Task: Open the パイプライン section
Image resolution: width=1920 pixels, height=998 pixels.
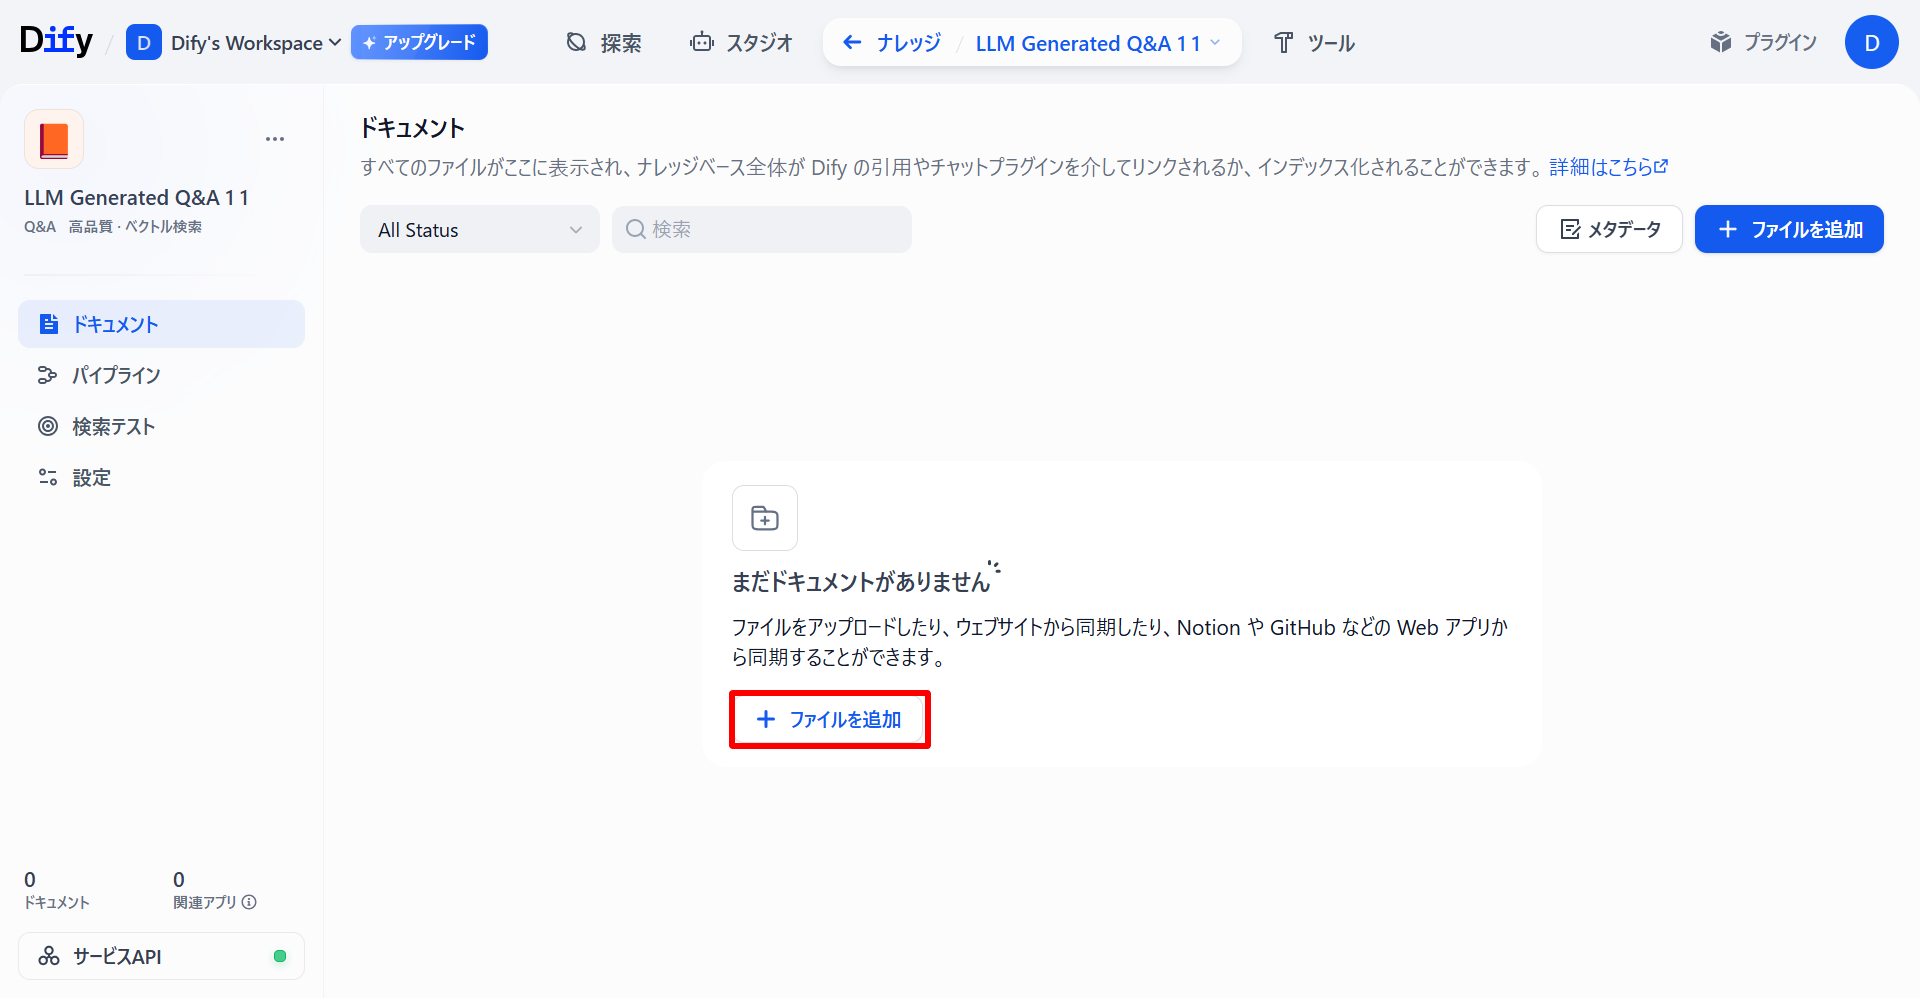Action: (115, 375)
